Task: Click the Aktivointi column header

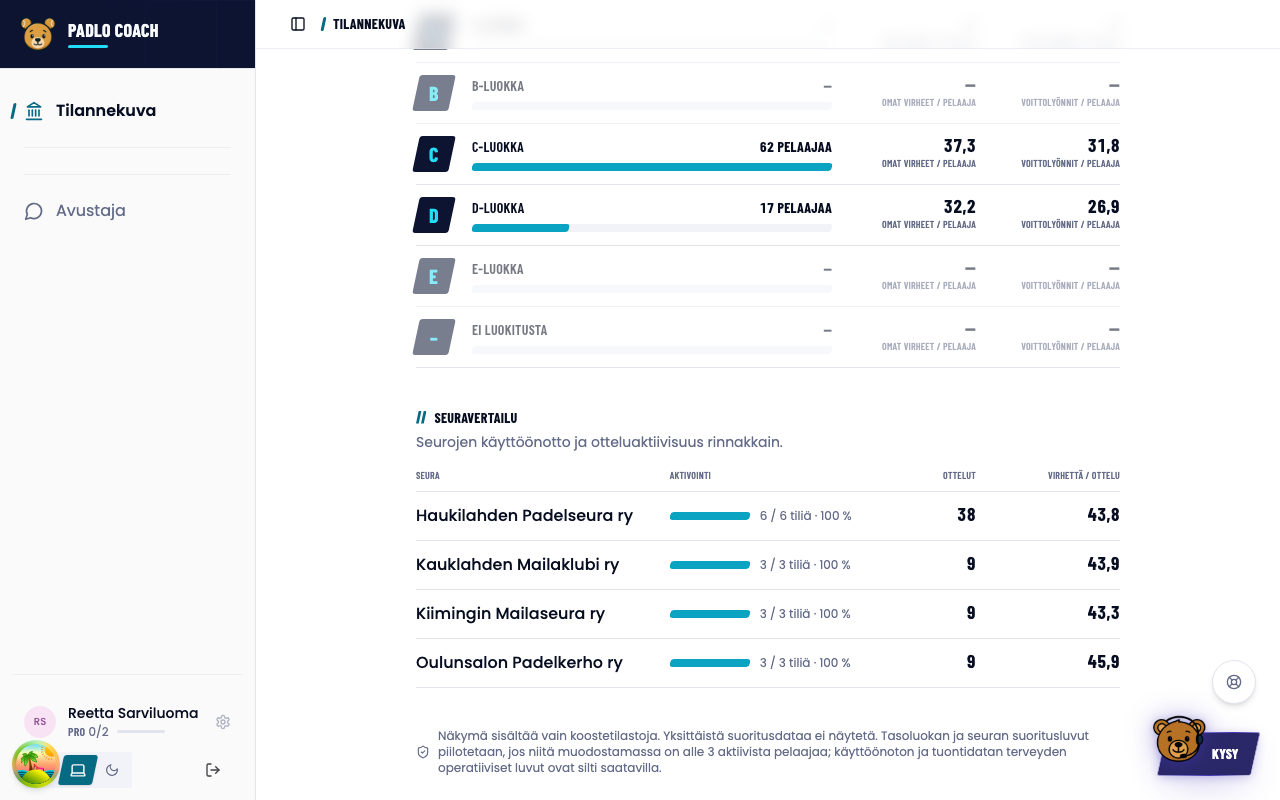Action: pos(690,475)
